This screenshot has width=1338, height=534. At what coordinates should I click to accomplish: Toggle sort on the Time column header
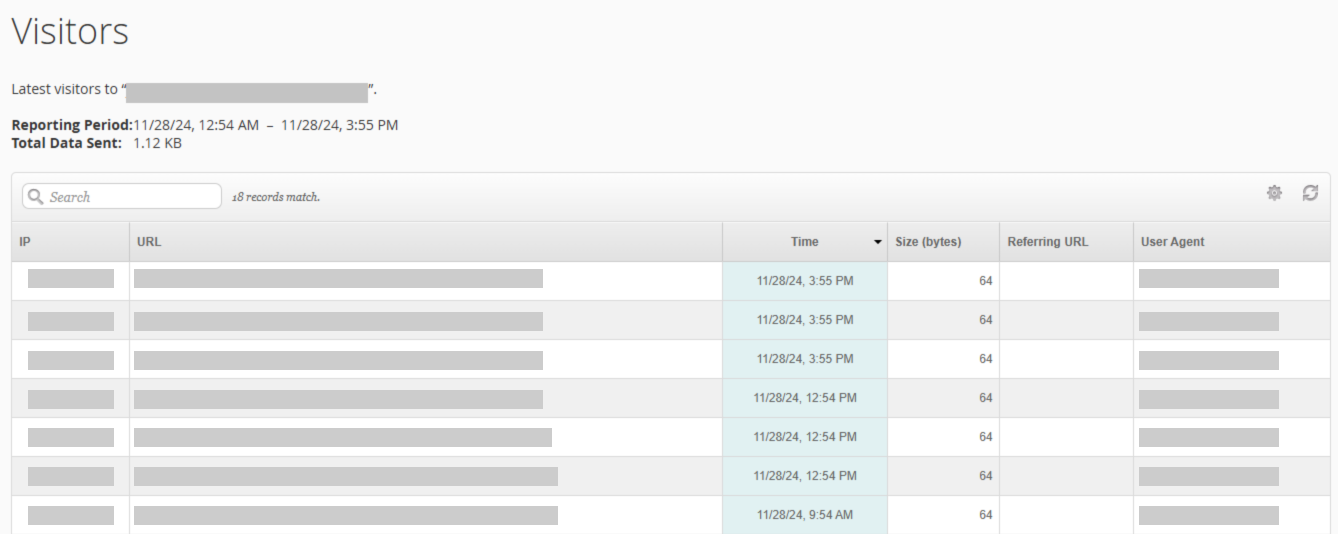click(805, 242)
